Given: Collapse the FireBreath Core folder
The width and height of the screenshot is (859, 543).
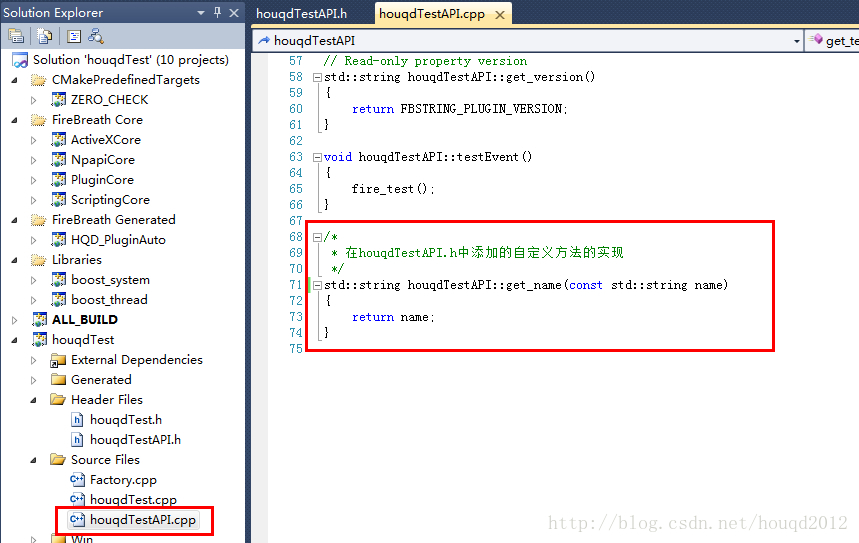Looking at the screenshot, I should tap(14, 120).
